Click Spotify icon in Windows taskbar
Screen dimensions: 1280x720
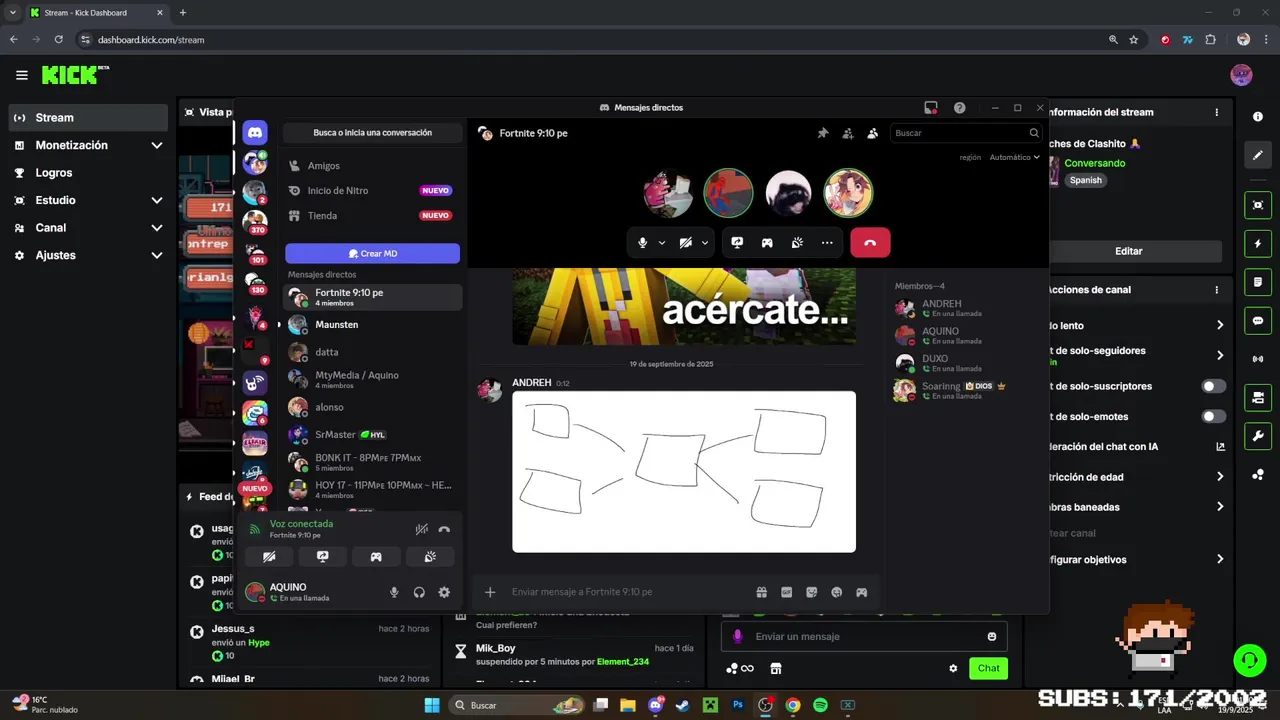820,705
